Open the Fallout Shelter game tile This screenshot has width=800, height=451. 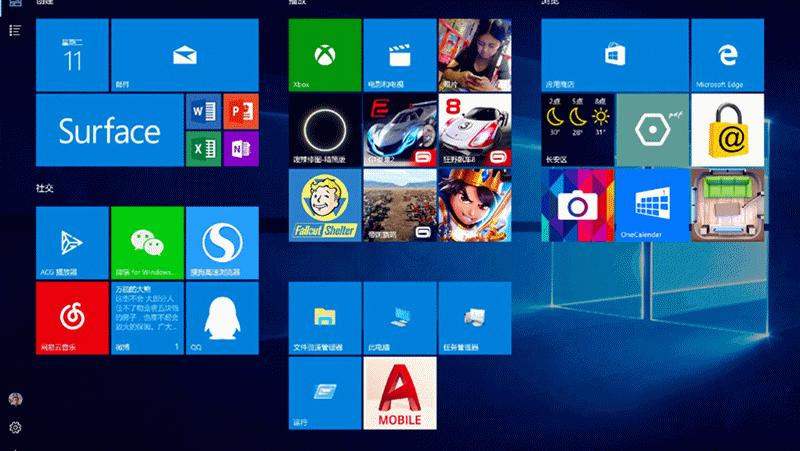[324, 205]
